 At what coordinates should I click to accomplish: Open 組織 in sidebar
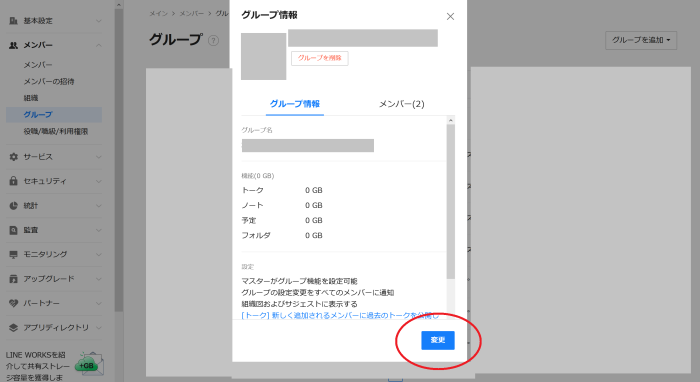[x=31, y=98]
